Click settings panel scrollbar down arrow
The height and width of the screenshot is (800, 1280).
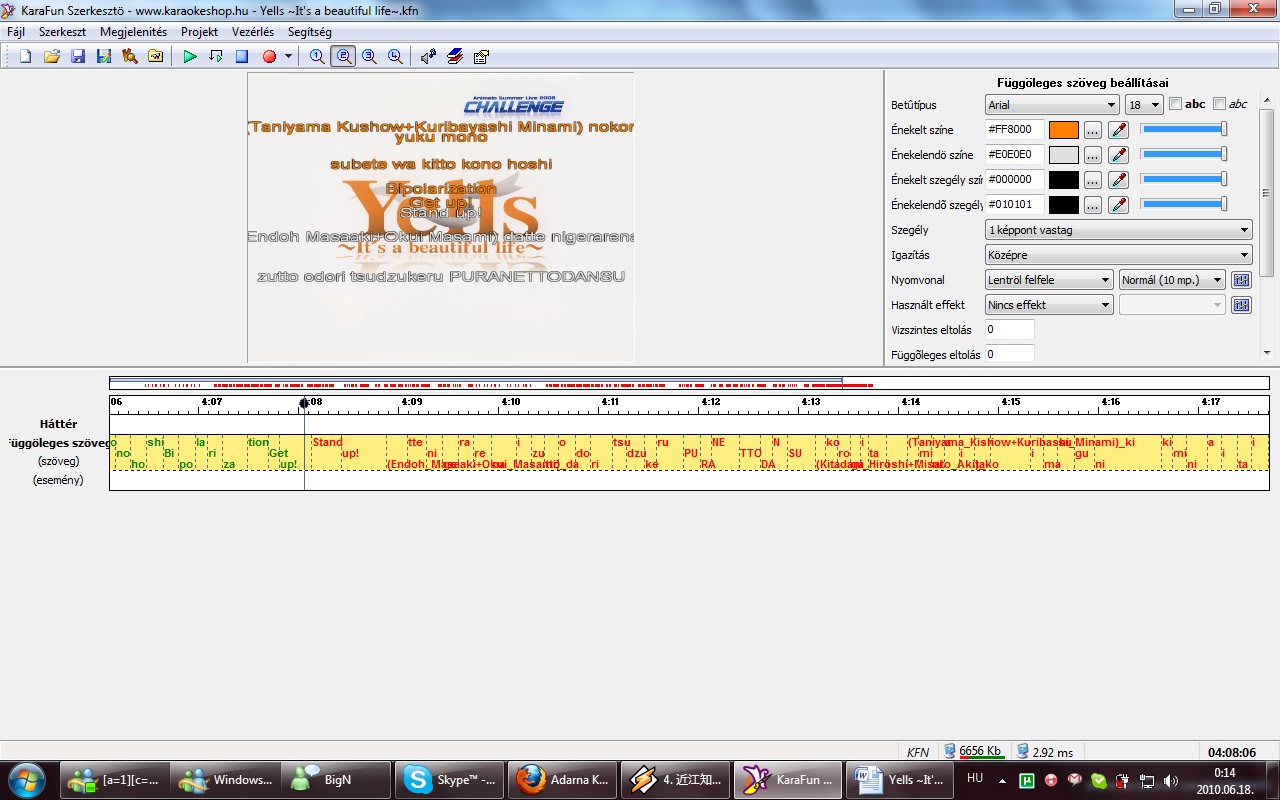(1267, 353)
